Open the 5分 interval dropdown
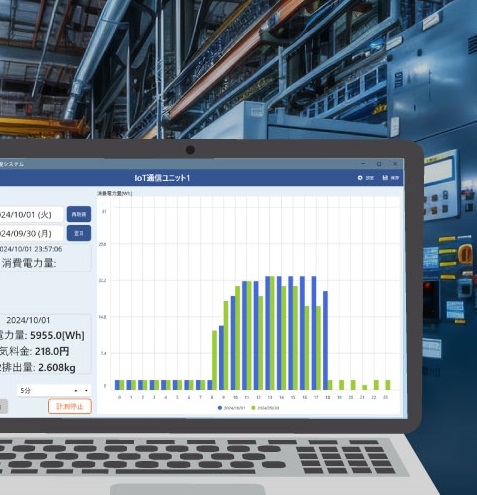This screenshot has width=477, height=495. tap(54, 390)
